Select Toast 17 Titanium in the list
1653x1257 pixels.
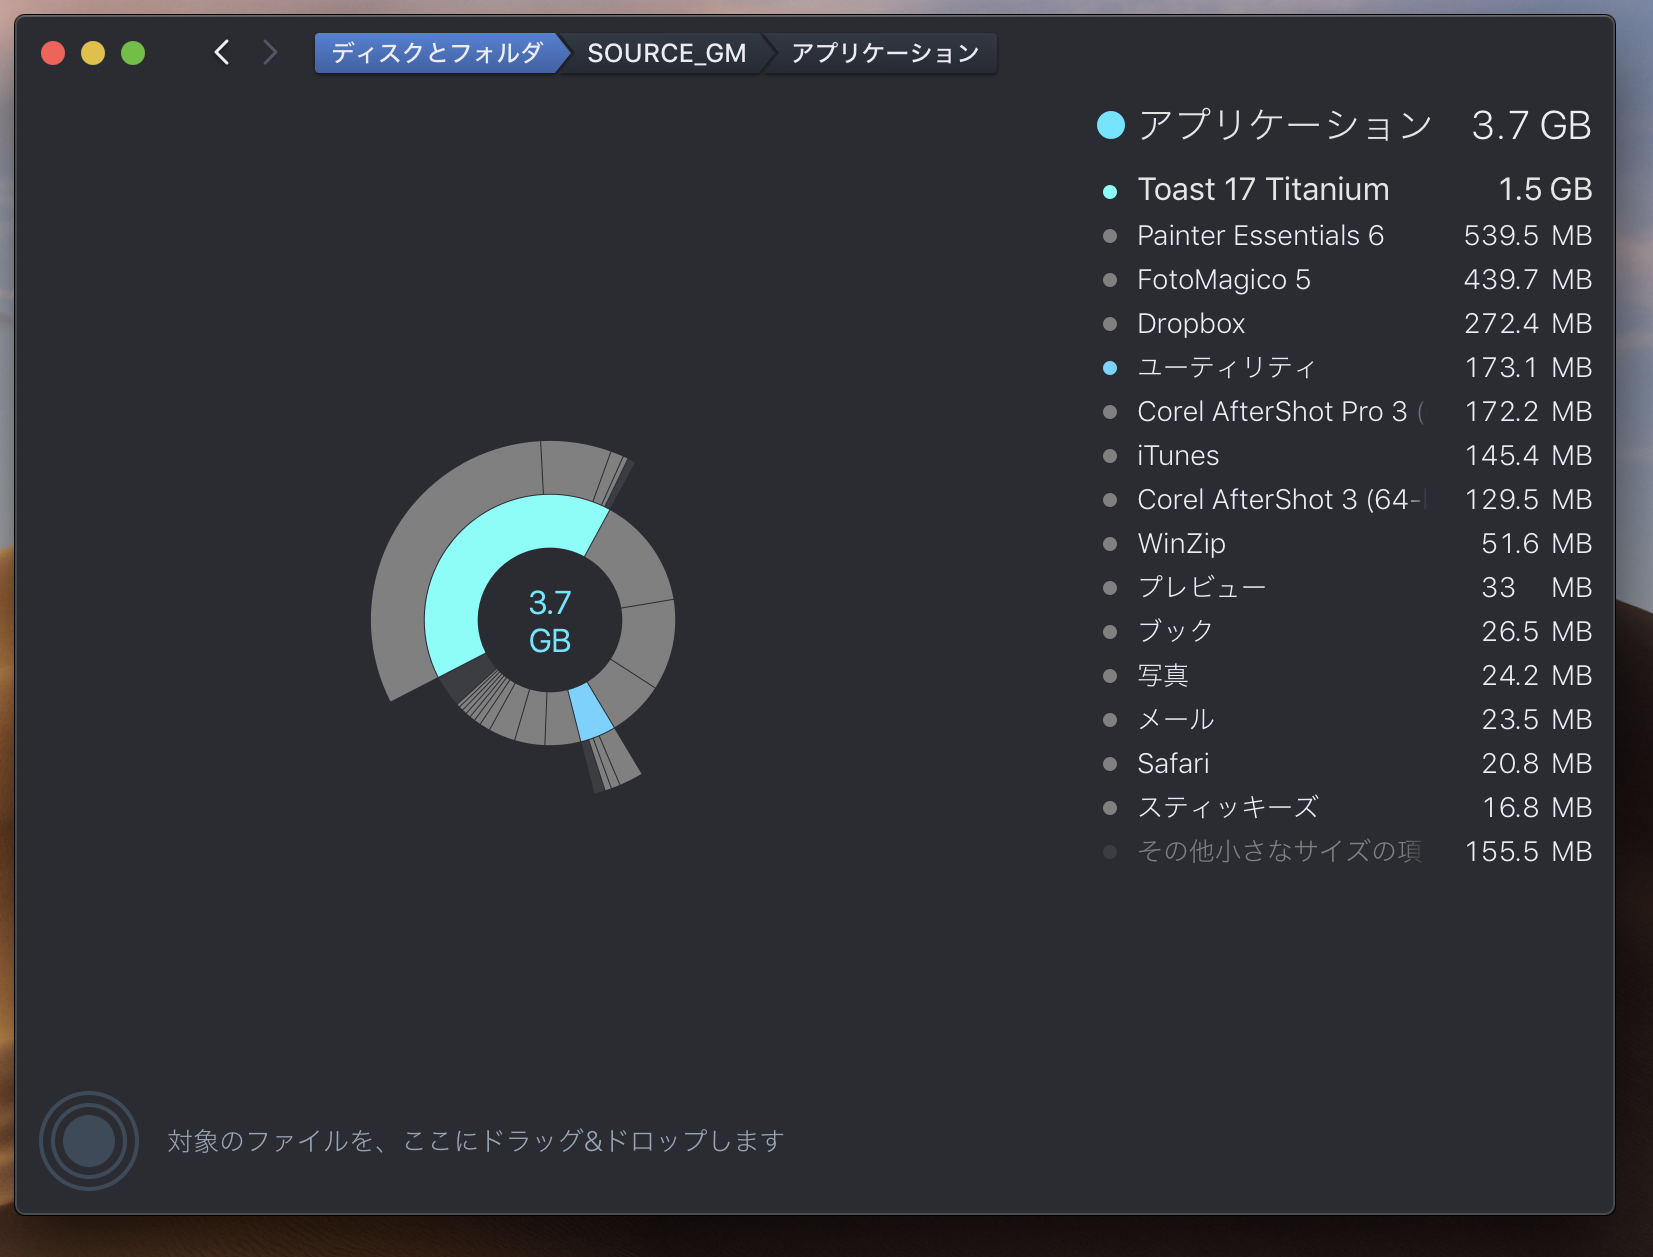[x=1346, y=190]
